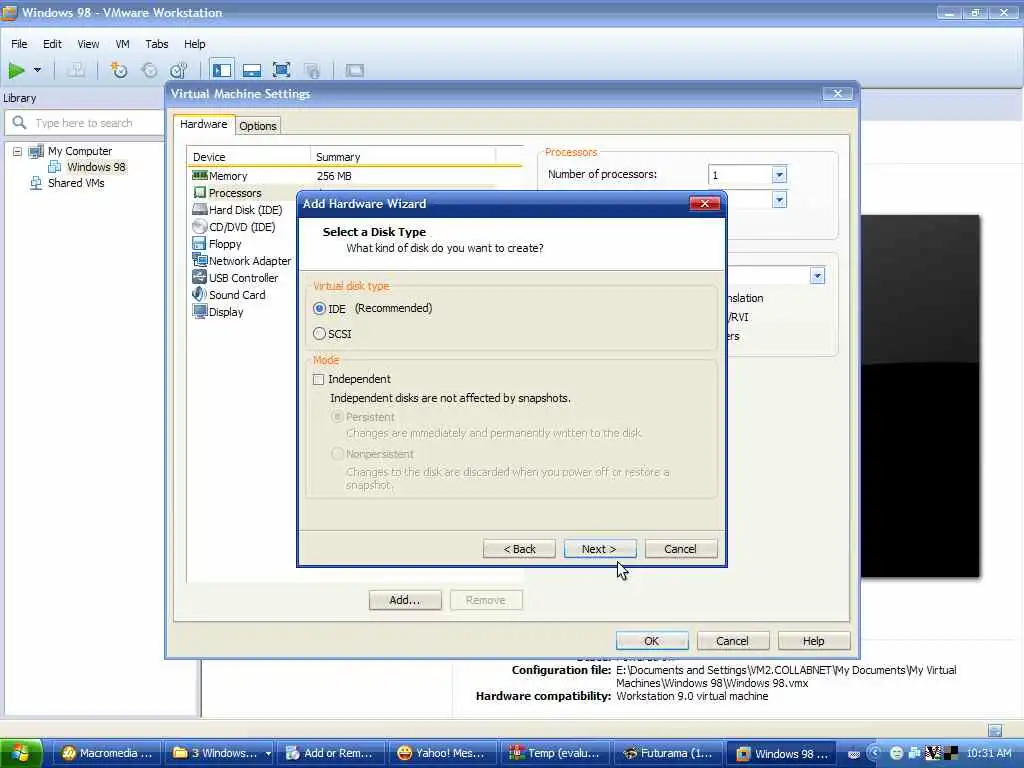
Task: Open the snapshot manager toolbar icon
Action: tap(178, 70)
